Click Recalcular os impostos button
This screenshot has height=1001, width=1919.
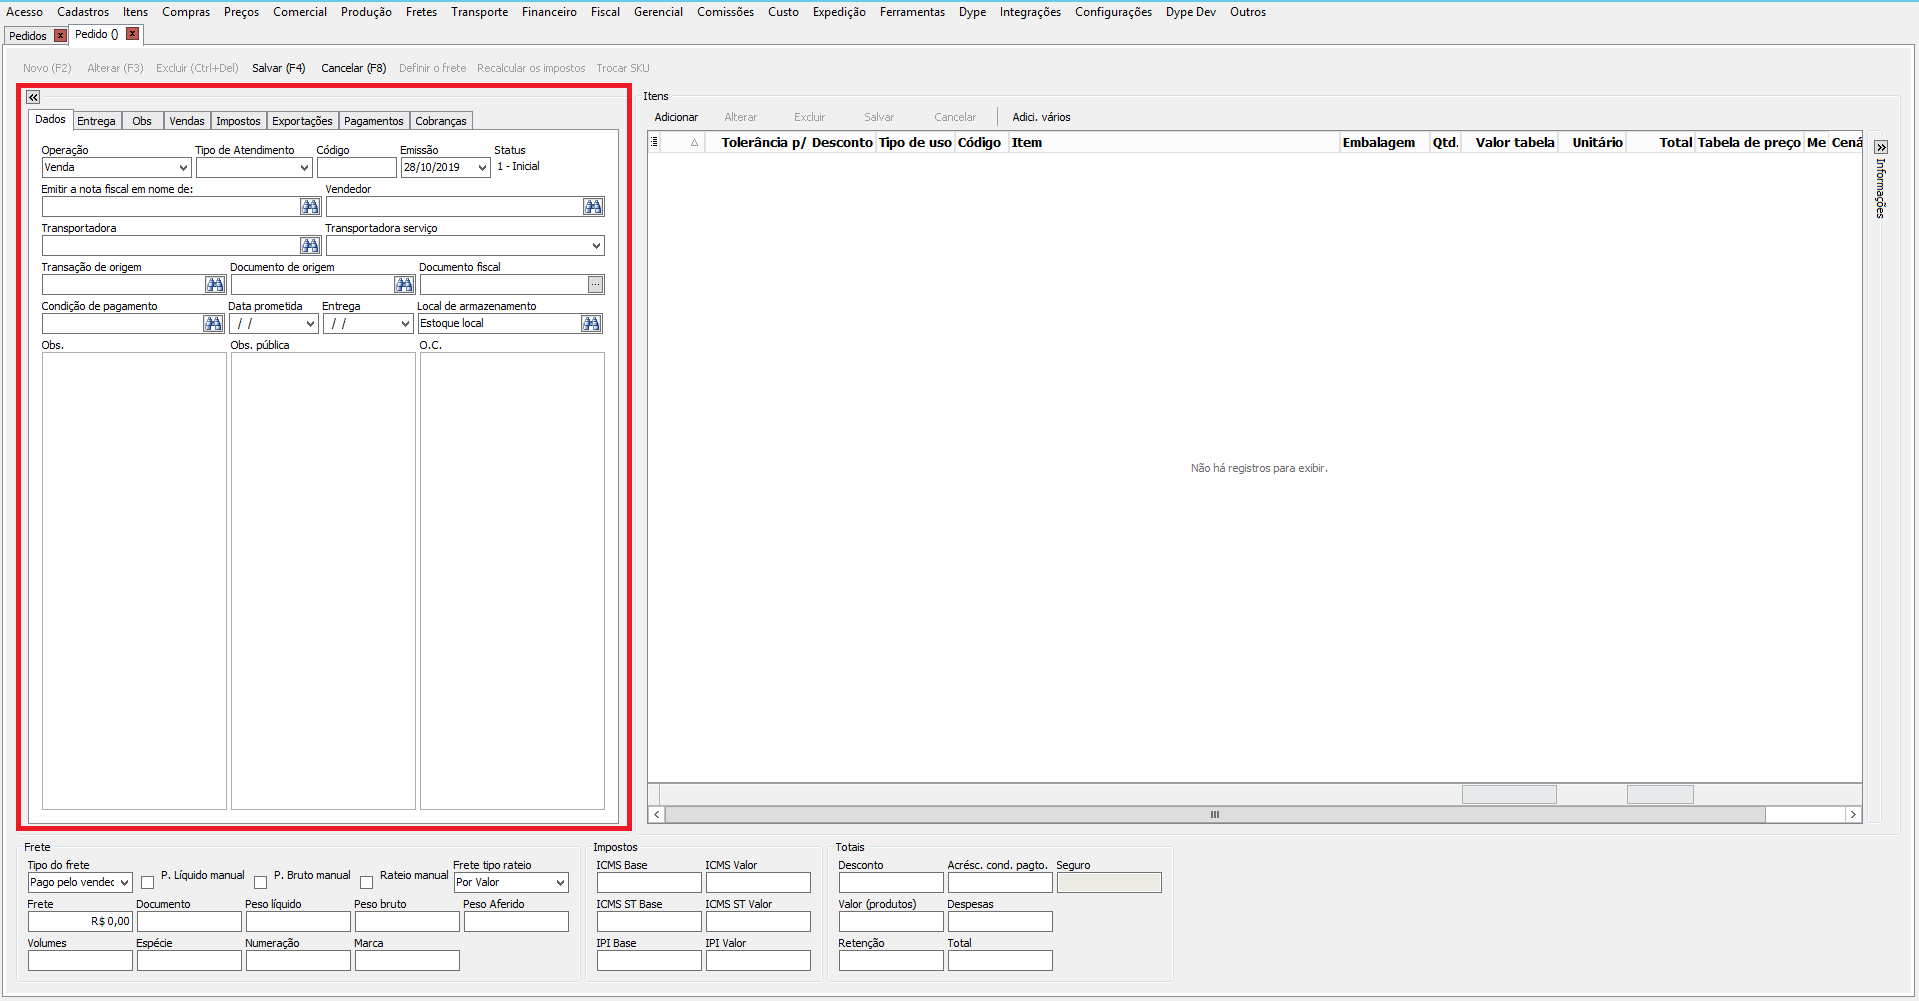[x=531, y=68]
